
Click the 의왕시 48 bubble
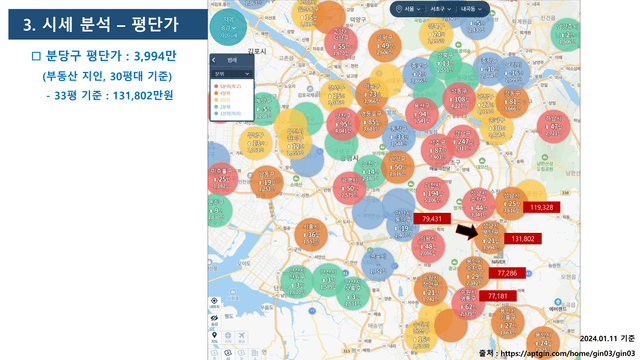(428, 247)
